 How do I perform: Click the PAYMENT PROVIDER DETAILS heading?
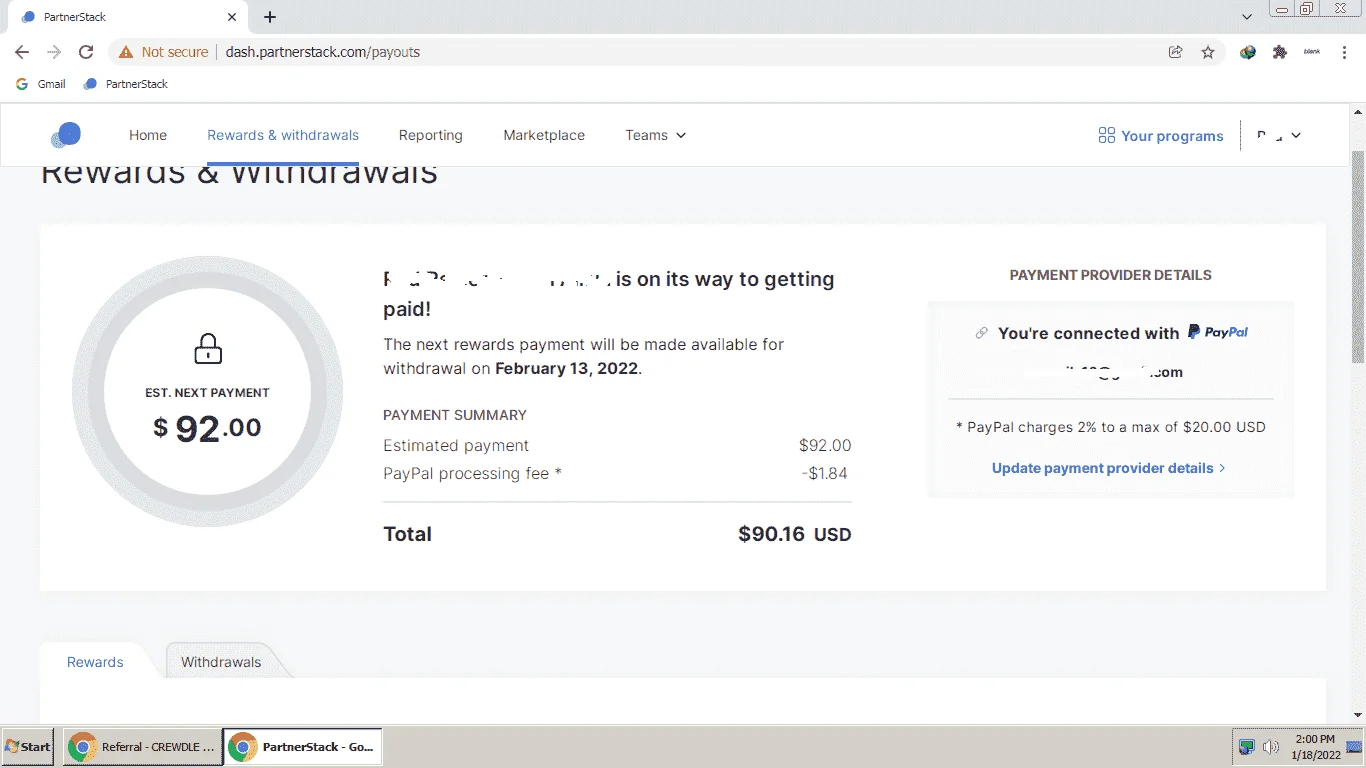[1110, 275]
